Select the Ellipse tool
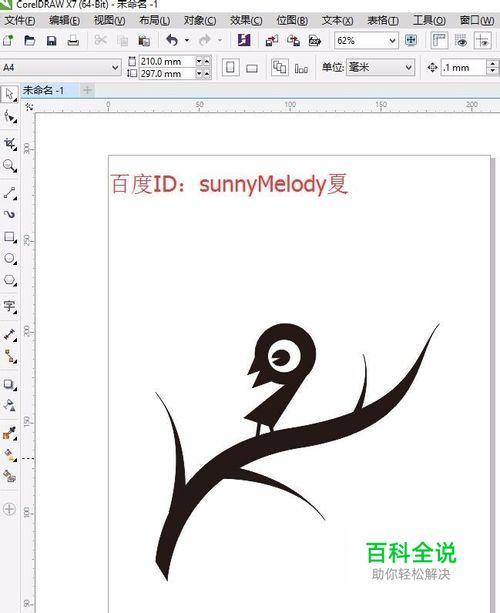Viewport: 500px width, 613px height. pyautogui.click(x=9, y=258)
